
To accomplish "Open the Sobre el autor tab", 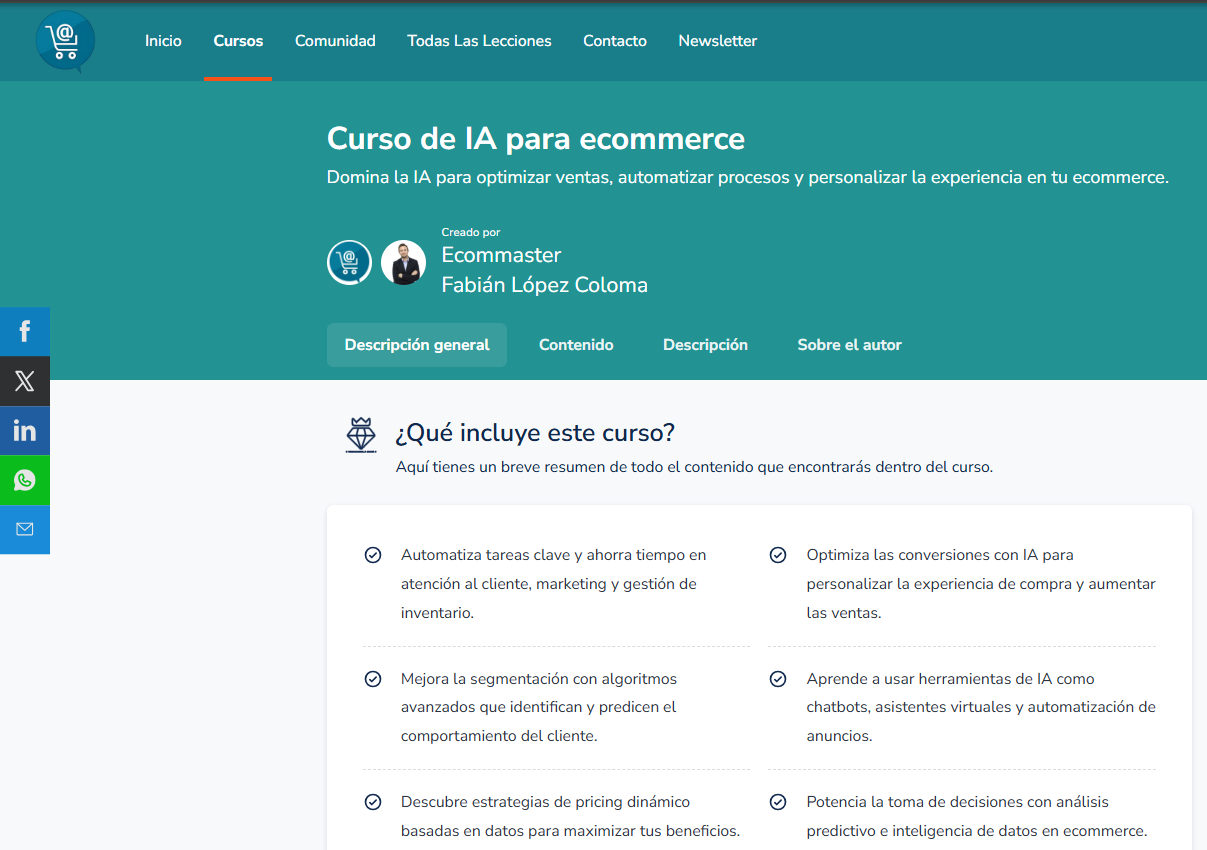I will tap(849, 345).
